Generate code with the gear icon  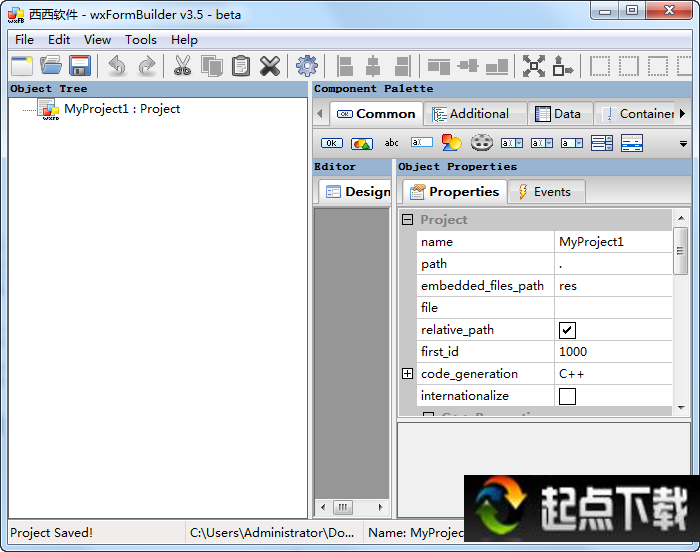click(307, 66)
